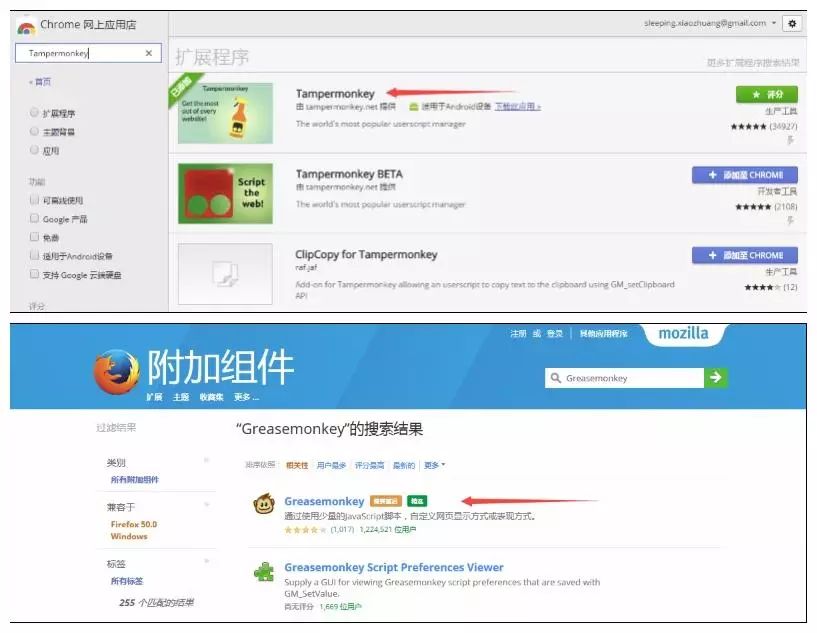Select the 扩展程序 radio option
The height and width of the screenshot is (633, 817).
[34, 113]
